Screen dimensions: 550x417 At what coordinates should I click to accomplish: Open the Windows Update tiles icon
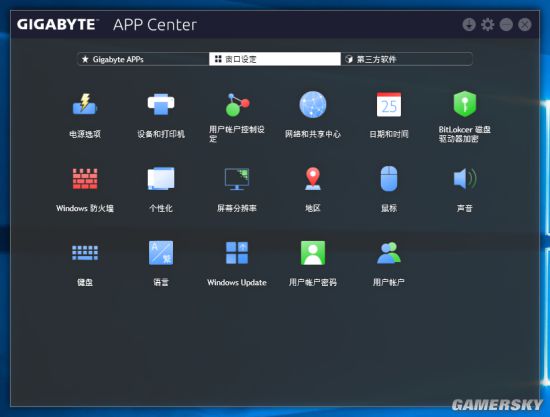pyautogui.click(x=237, y=253)
